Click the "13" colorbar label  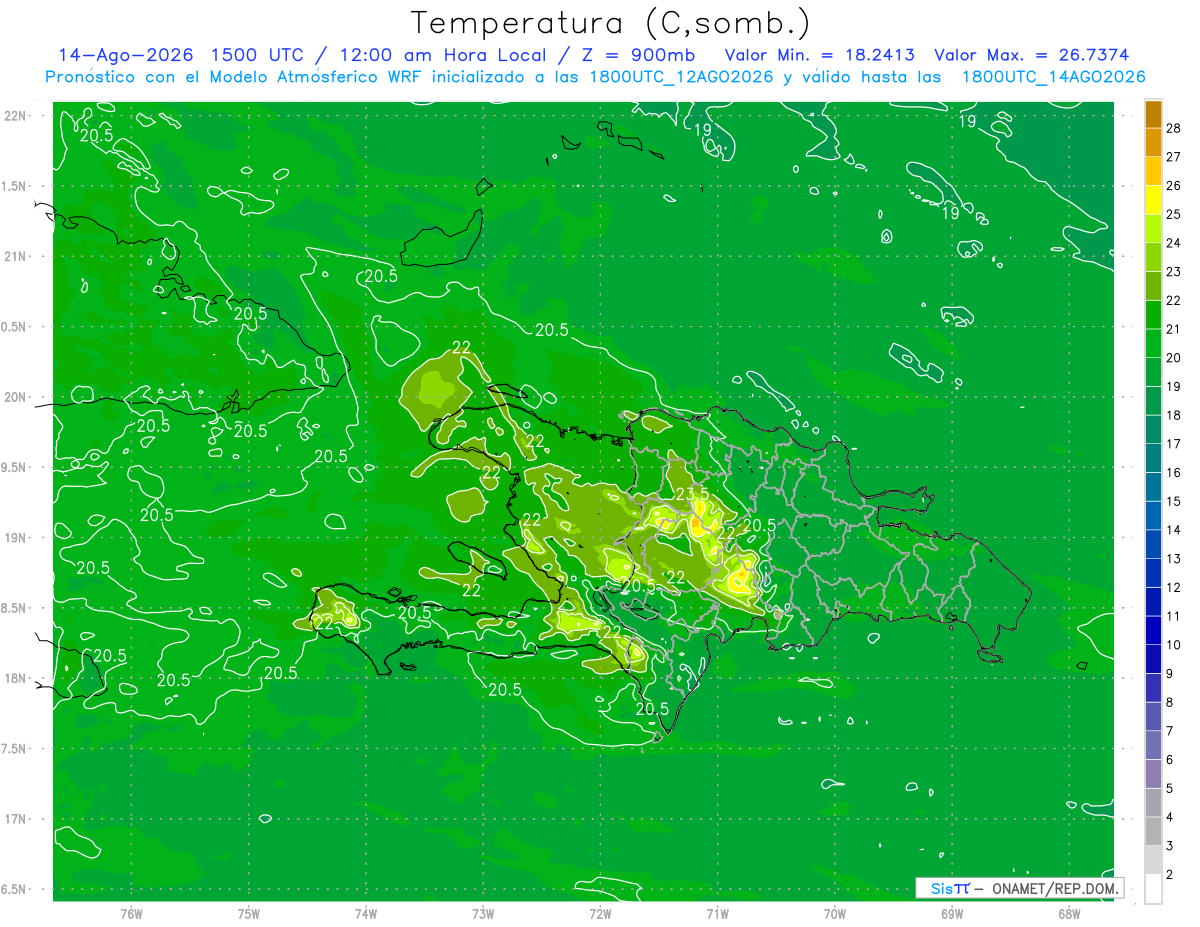click(x=1174, y=559)
